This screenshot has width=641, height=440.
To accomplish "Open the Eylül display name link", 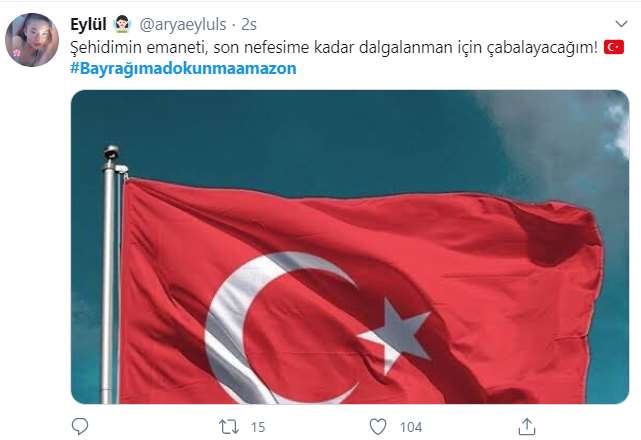I will coord(88,25).
